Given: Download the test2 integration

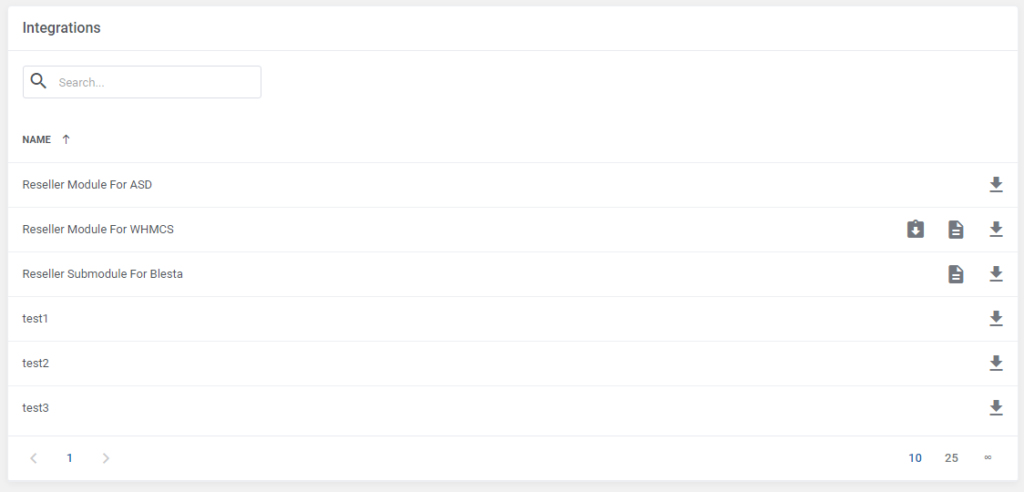Looking at the screenshot, I should pos(995,363).
